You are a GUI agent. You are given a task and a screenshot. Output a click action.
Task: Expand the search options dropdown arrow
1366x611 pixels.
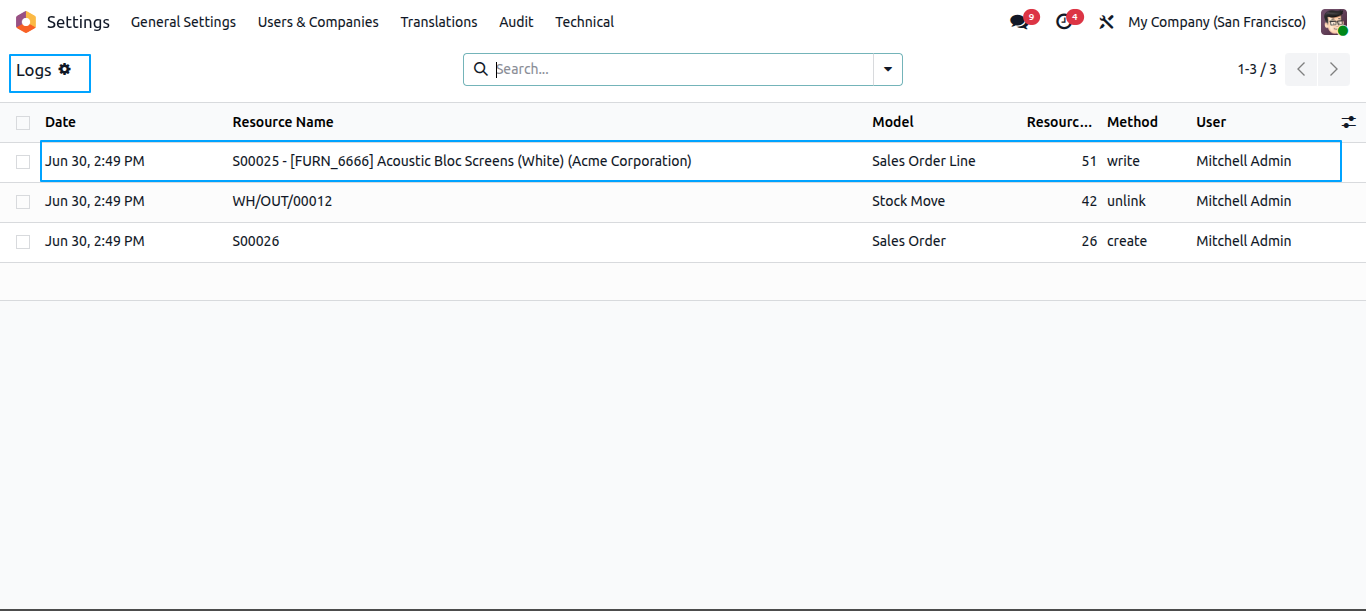tap(888, 69)
